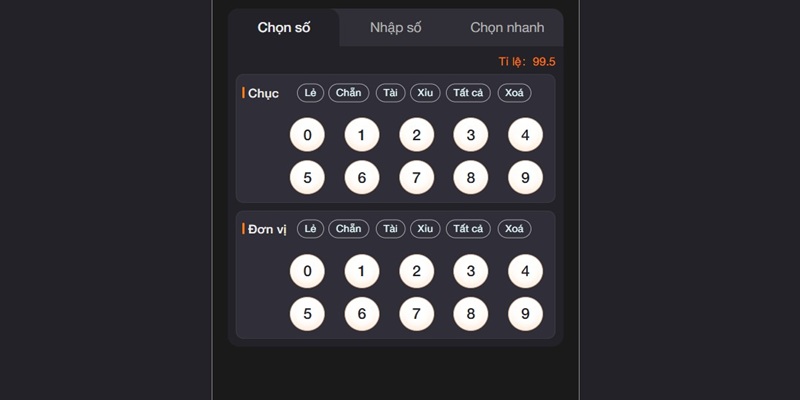Click Lẻ filter in Chục row
Screen dimensions: 800x400
pyautogui.click(x=310, y=93)
